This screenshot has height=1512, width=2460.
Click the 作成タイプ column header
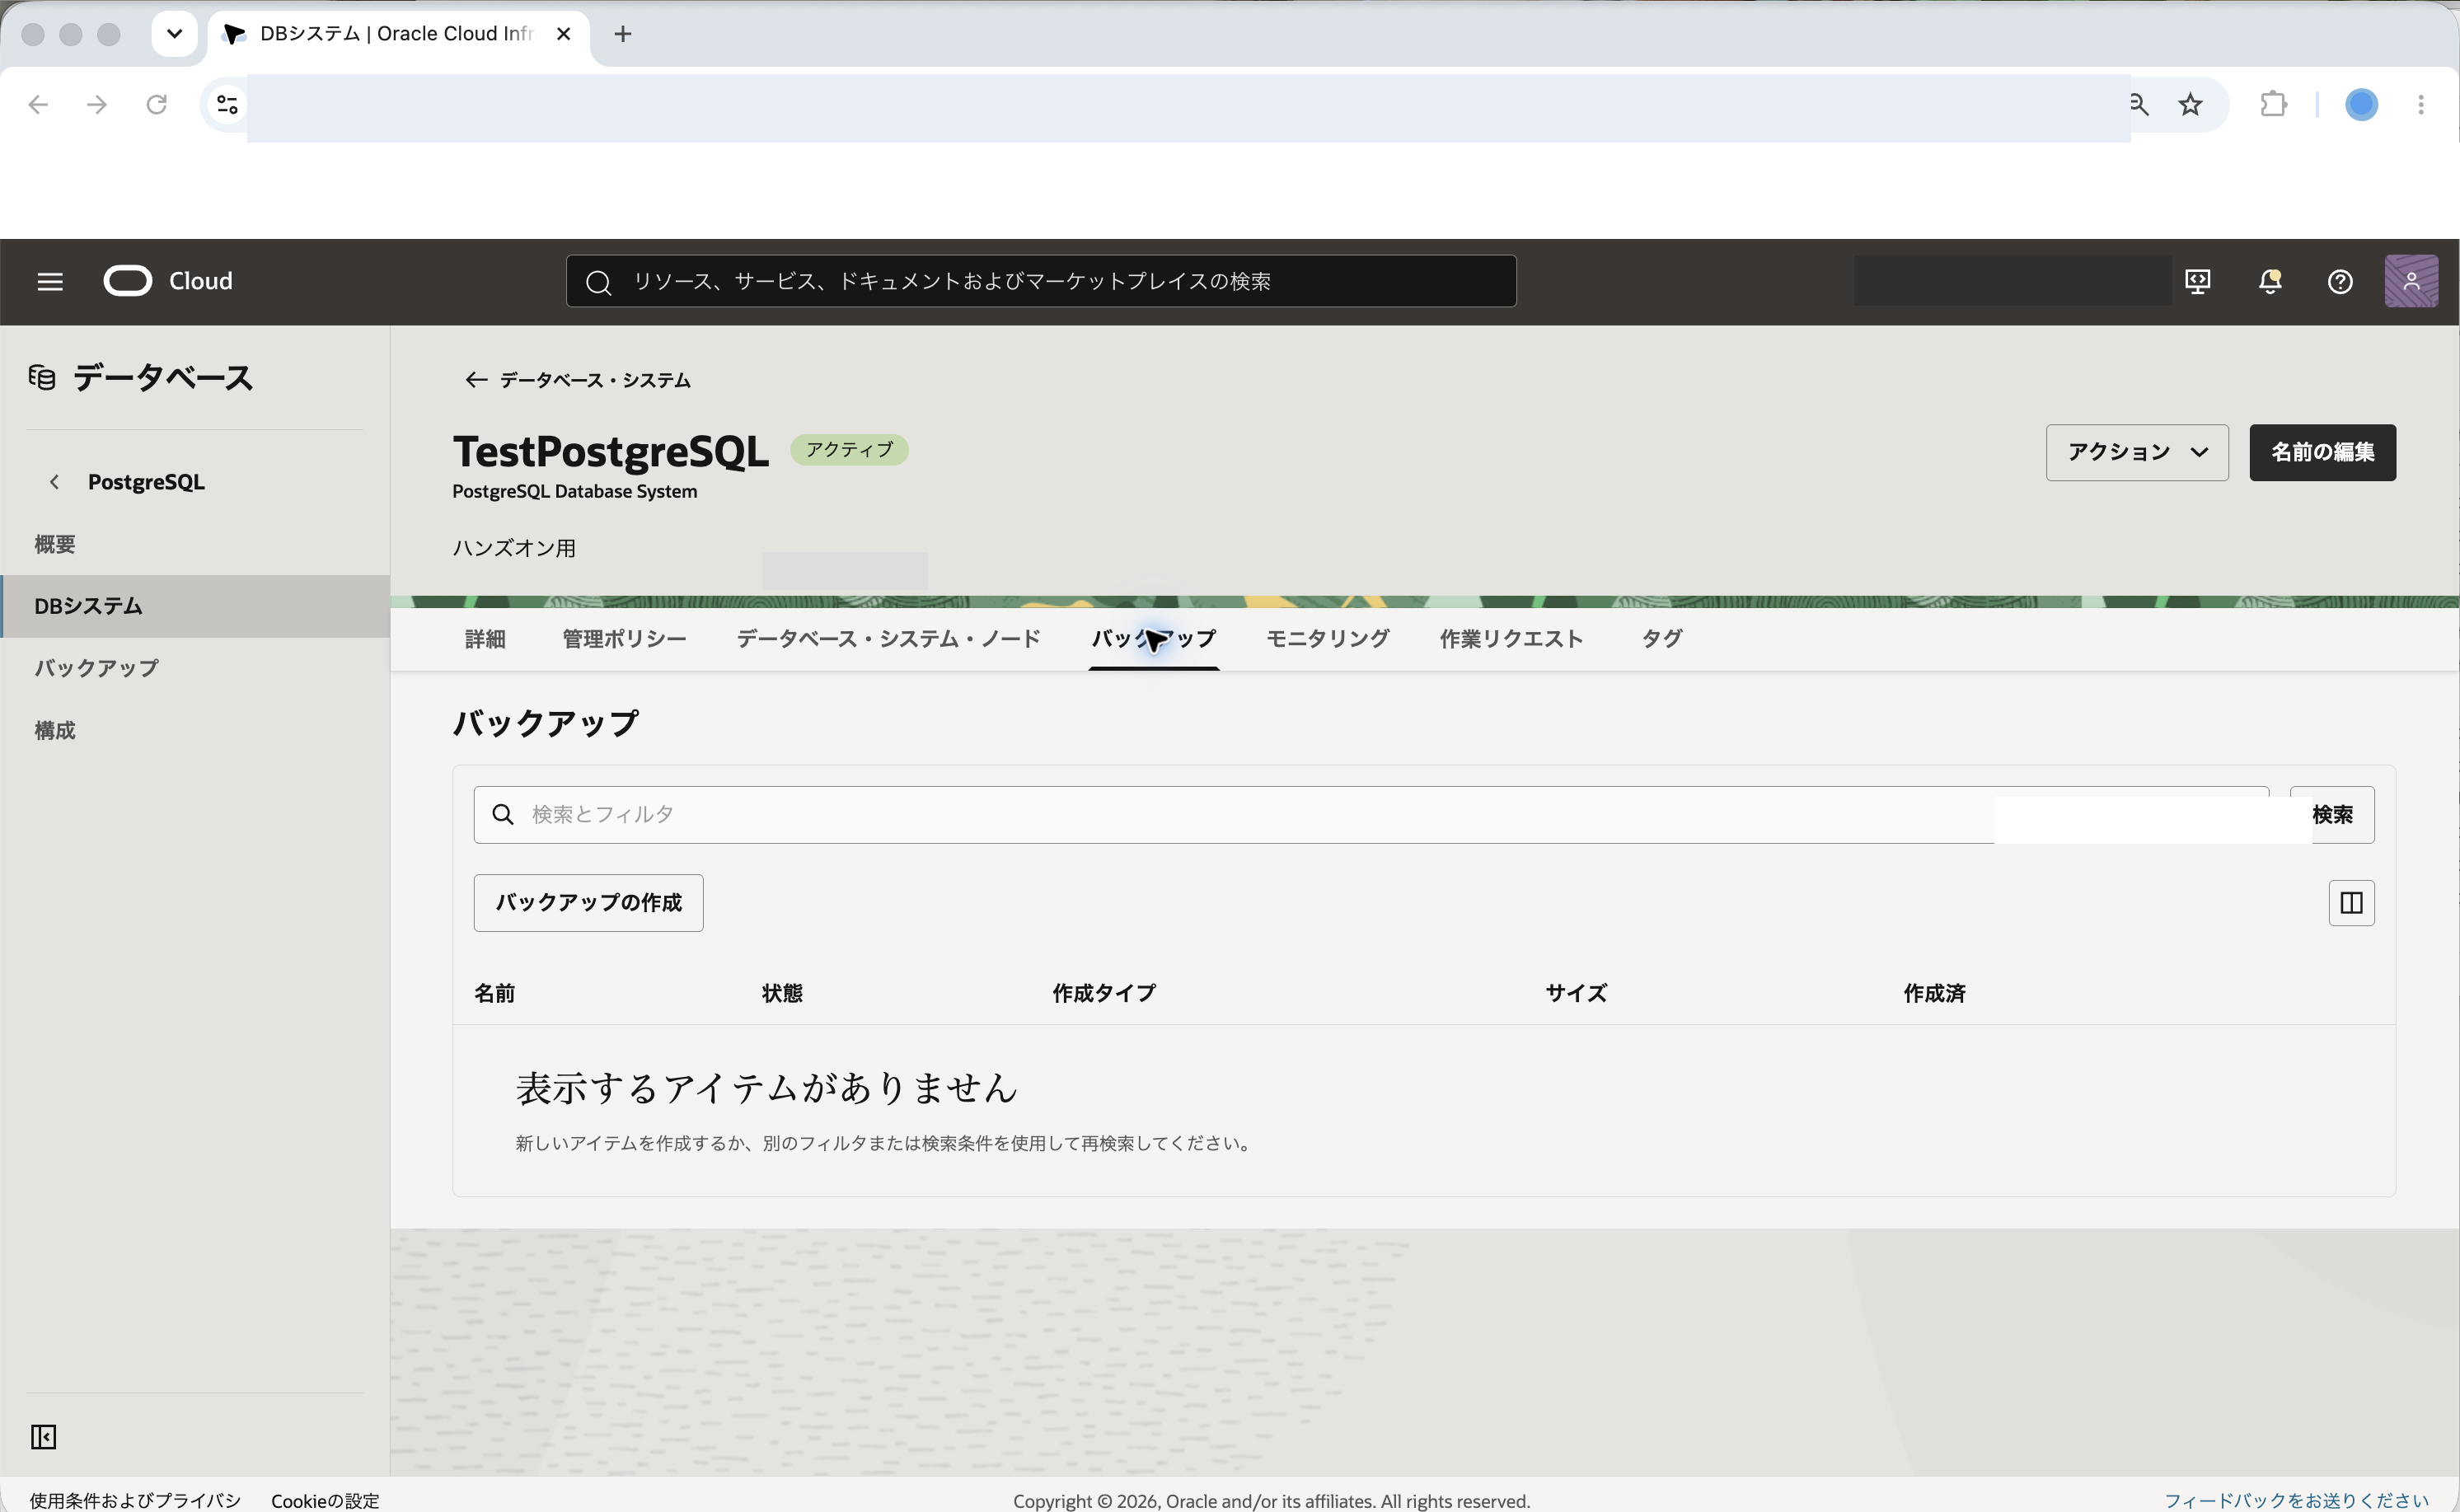[1104, 993]
